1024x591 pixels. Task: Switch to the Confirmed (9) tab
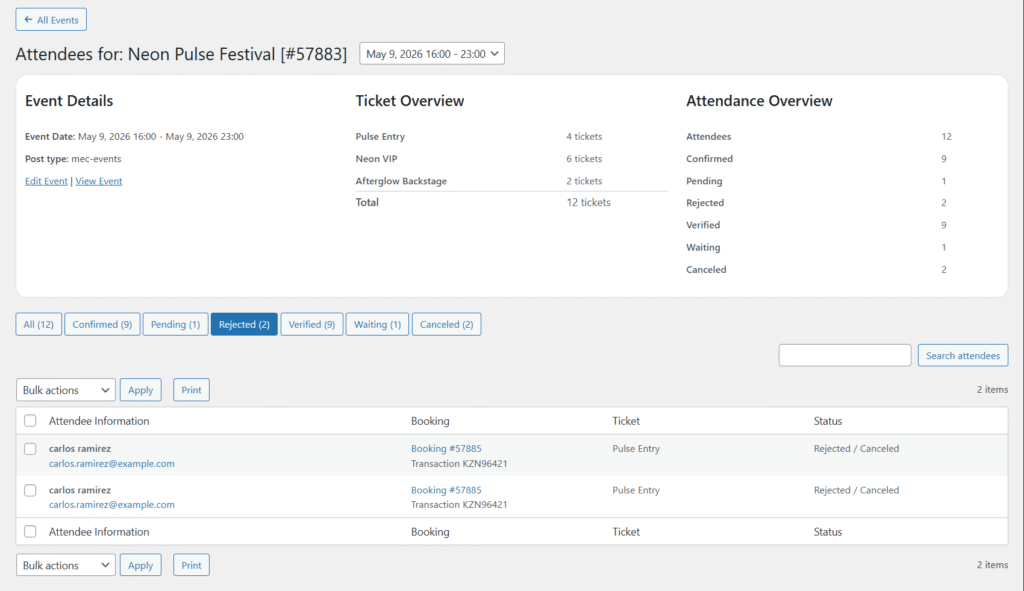102,324
